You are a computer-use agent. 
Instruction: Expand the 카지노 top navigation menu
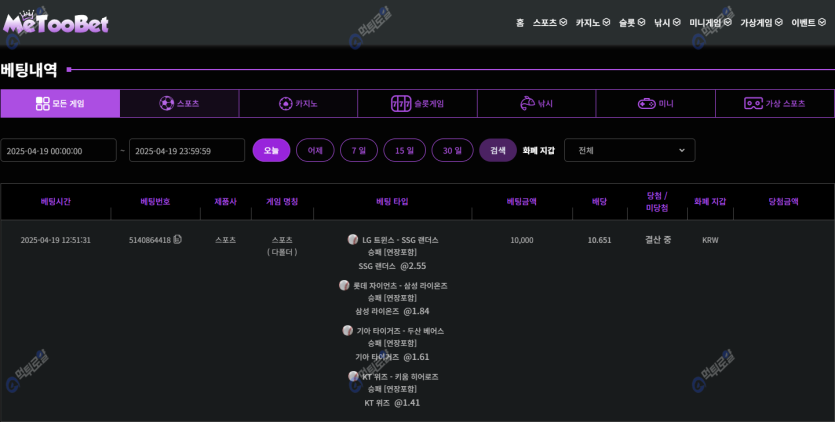(592, 22)
